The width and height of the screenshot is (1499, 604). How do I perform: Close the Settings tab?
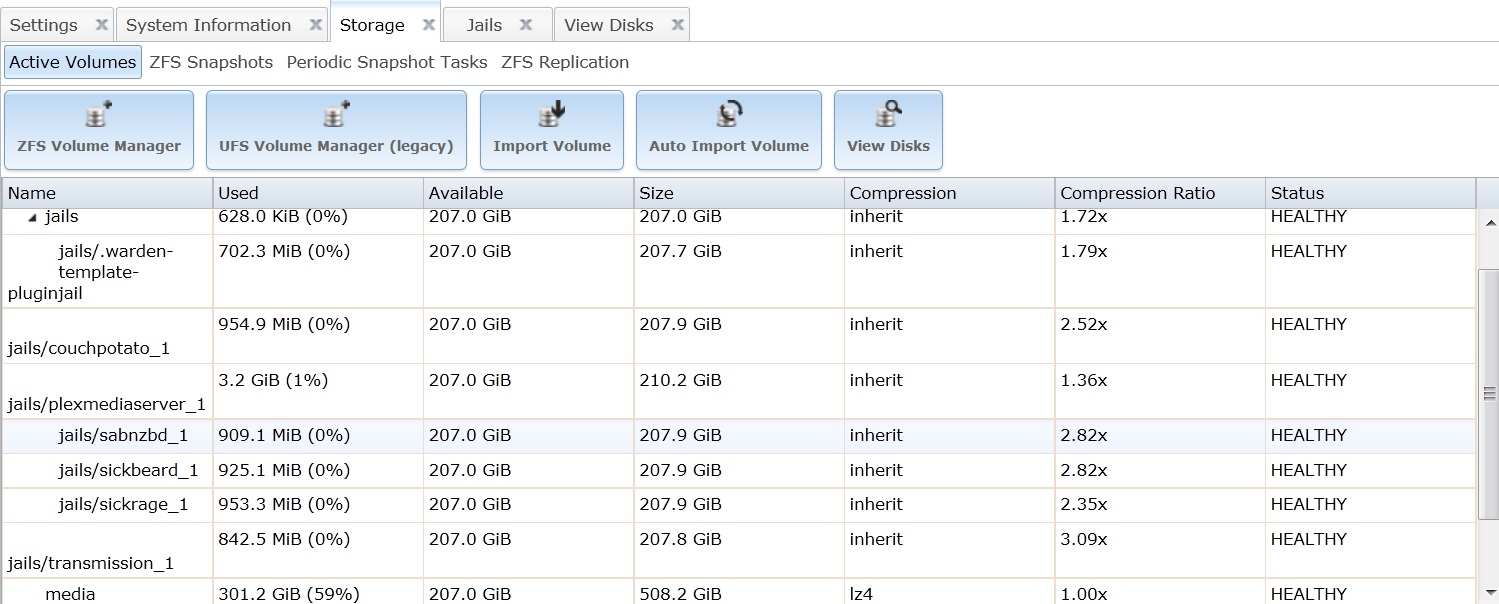(x=101, y=25)
